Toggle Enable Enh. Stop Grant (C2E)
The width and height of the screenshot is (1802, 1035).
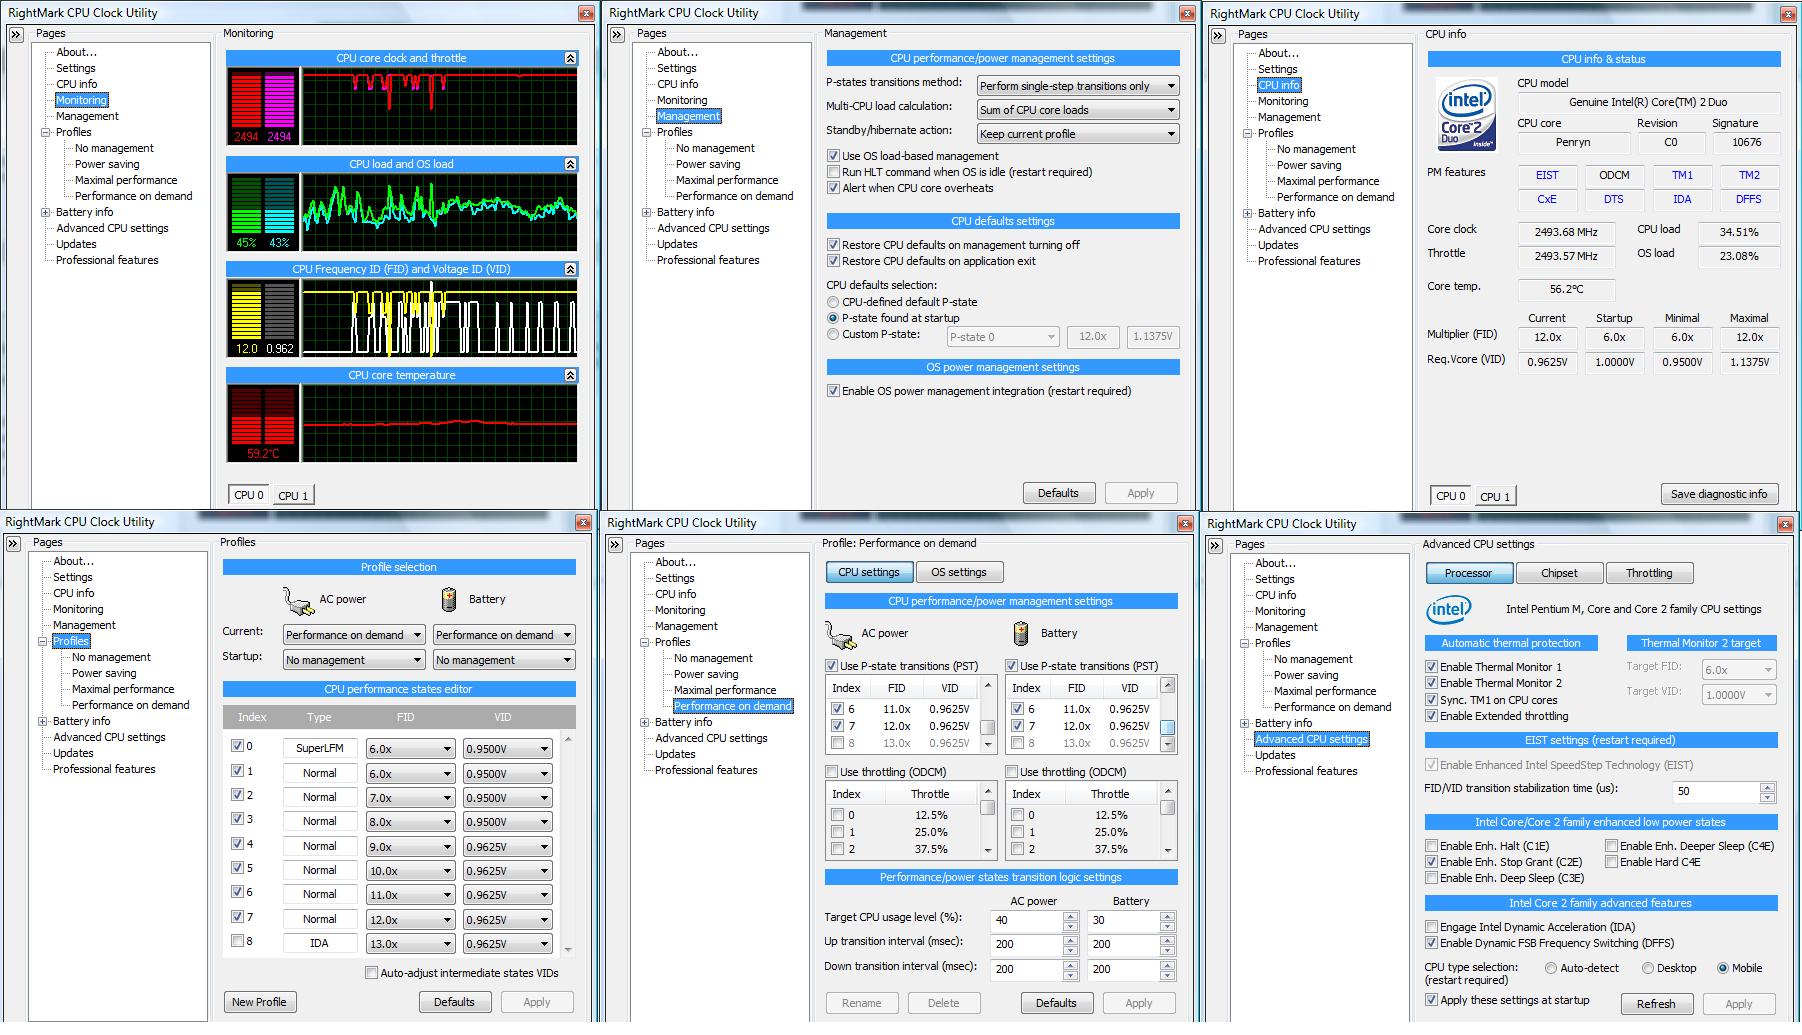click(x=1431, y=862)
